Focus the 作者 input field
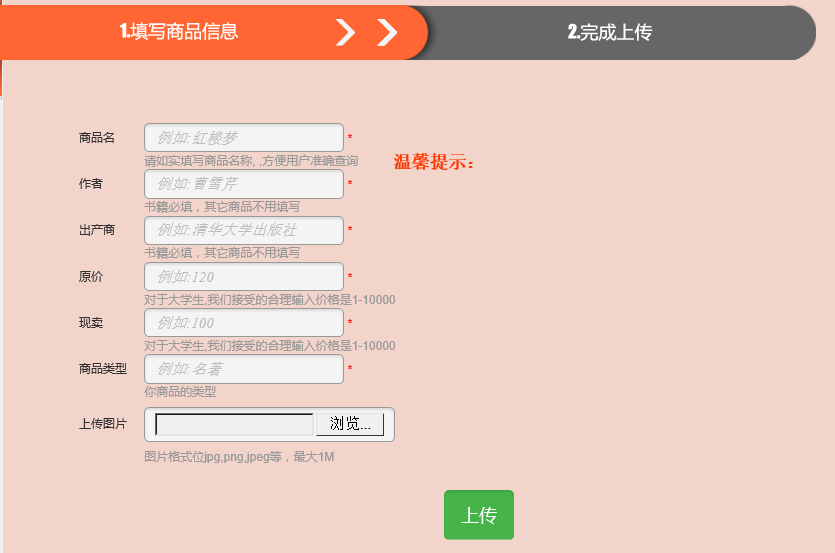Screen dimensions: 835x553 coord(244,184)
